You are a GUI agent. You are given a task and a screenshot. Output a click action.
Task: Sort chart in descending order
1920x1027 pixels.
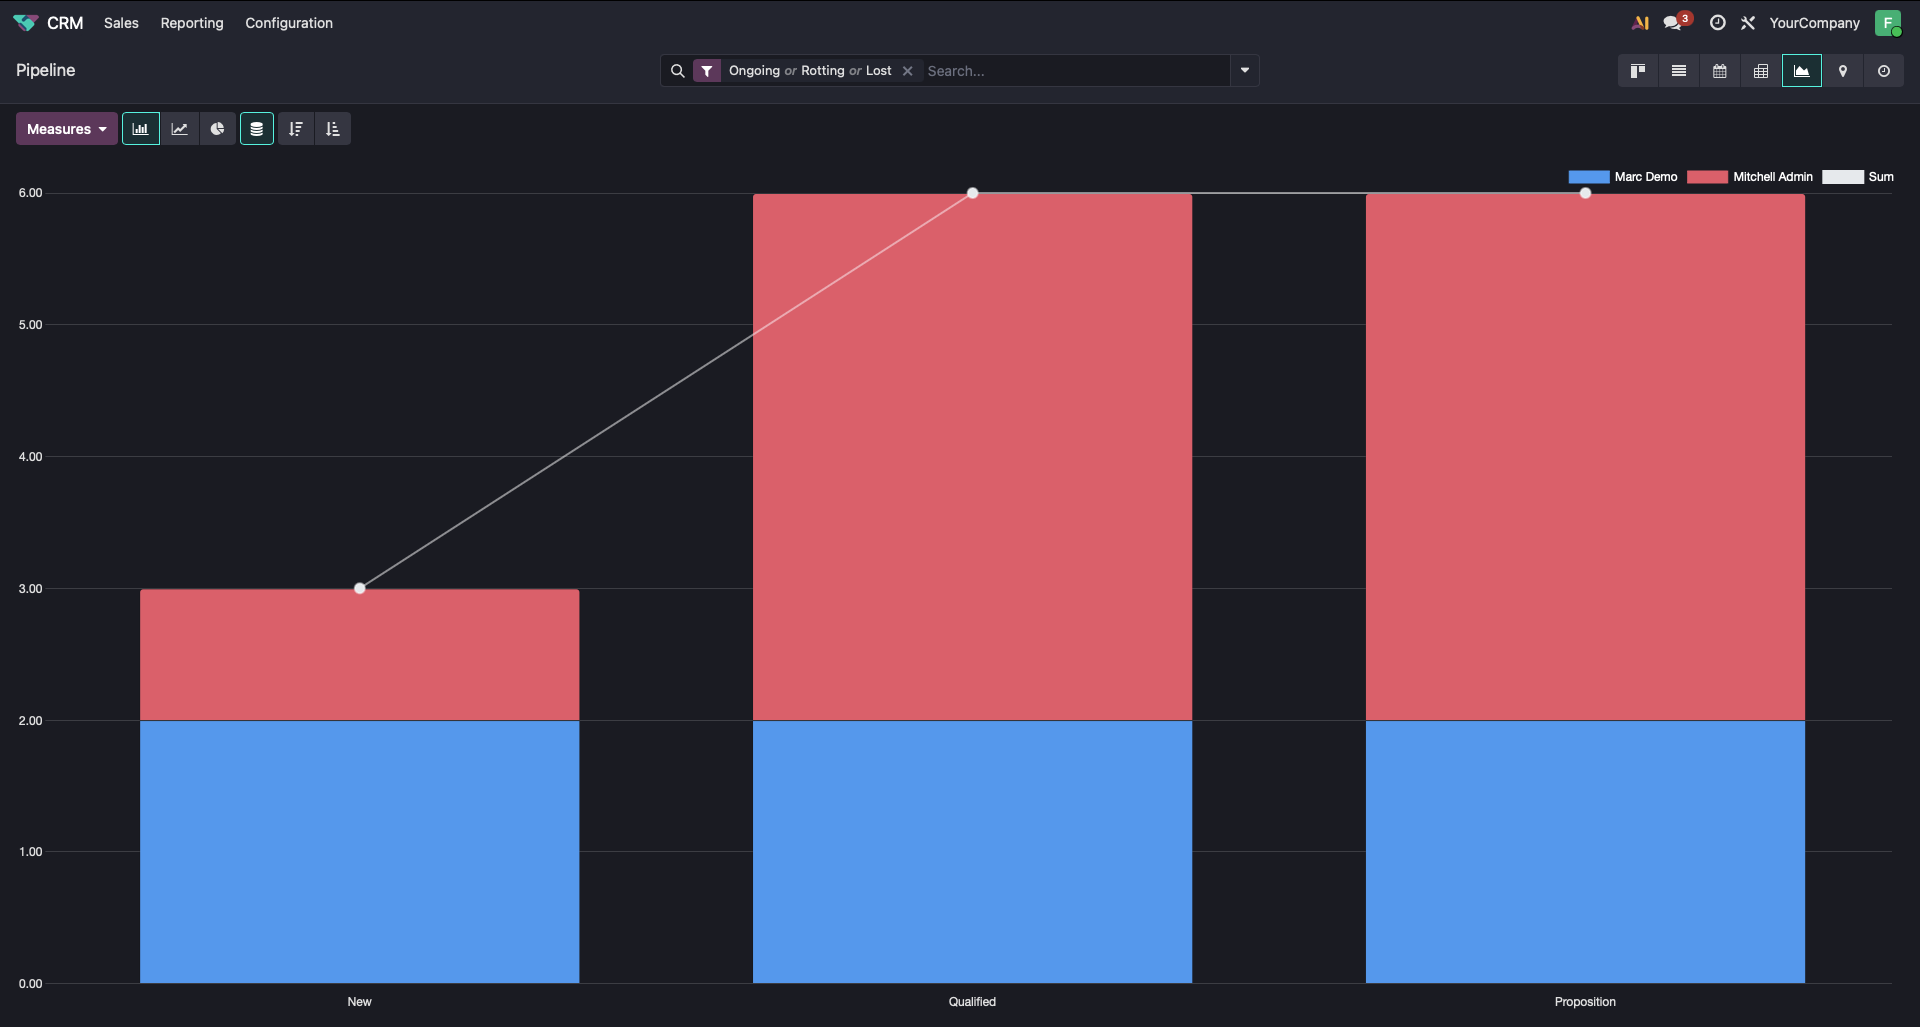pos(295,129)
